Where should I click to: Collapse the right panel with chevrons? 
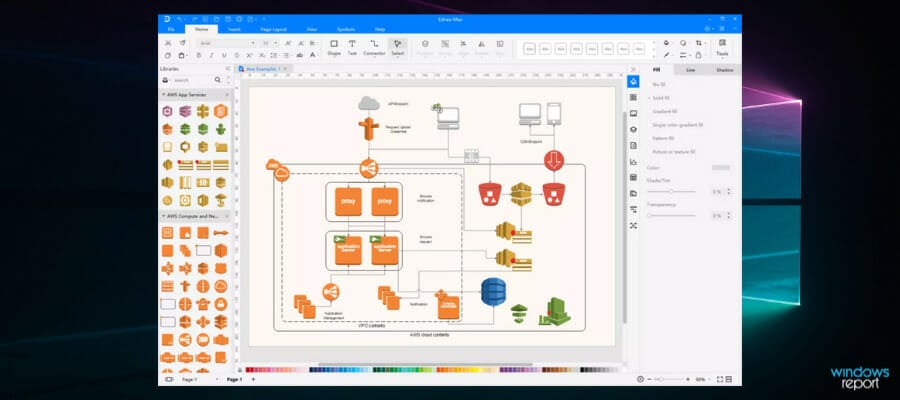tap(633, 69)
